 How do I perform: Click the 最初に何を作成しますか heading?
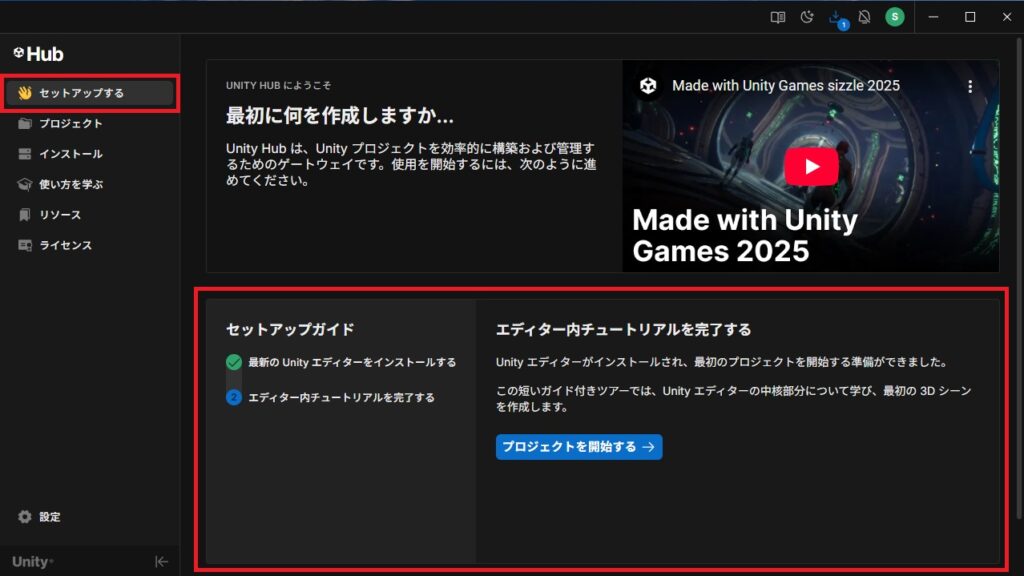pos(340,116)
